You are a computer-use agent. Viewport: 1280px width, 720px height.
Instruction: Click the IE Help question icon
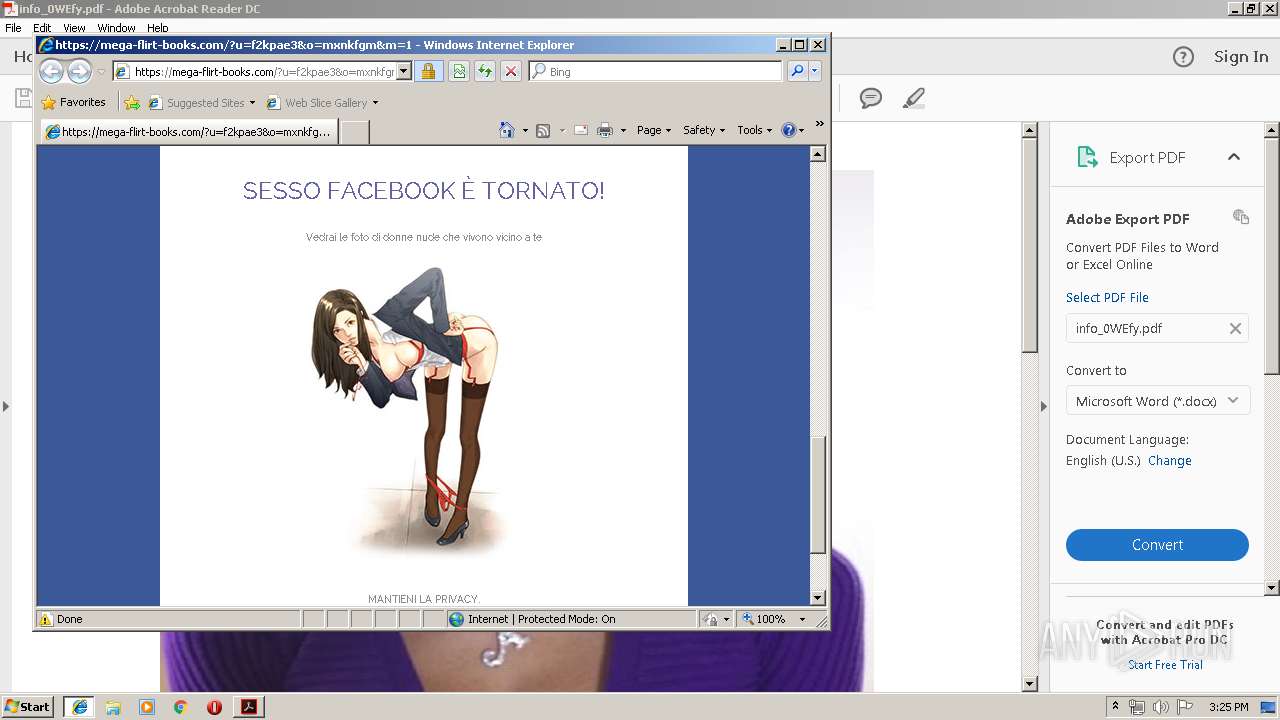788,130
